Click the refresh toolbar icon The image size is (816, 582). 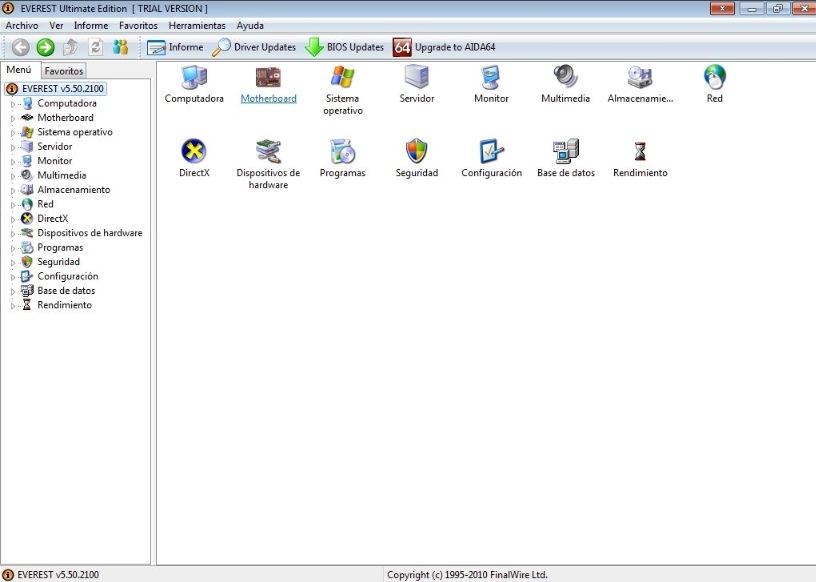click(x=96, y=47)
